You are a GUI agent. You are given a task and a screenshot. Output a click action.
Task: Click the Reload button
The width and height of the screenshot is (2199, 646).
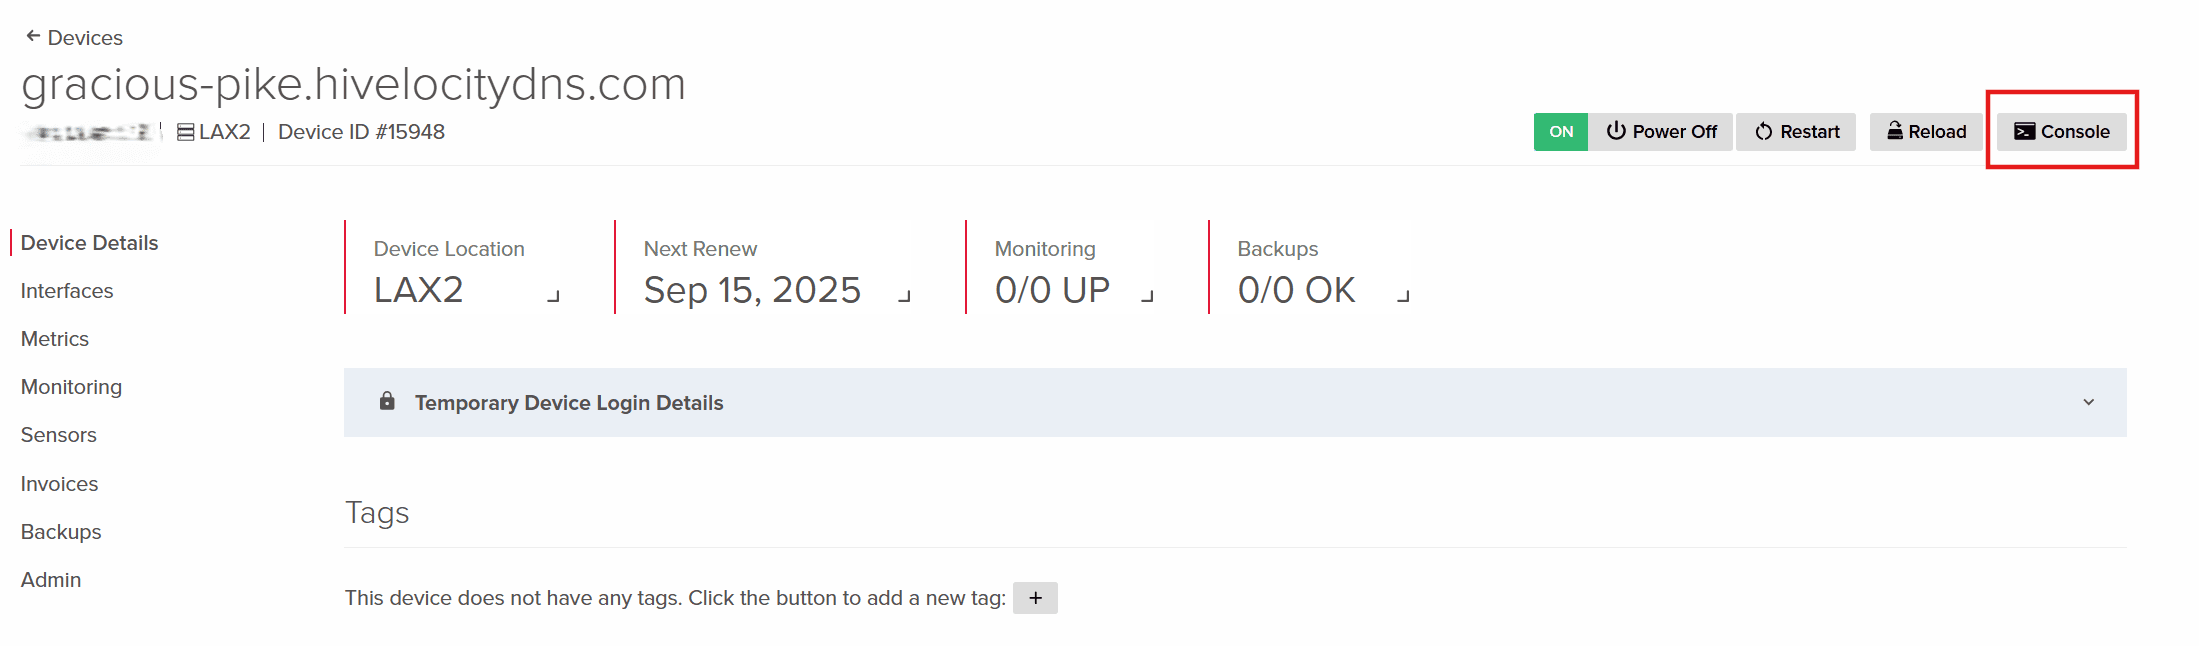[x=1926, y=132]
